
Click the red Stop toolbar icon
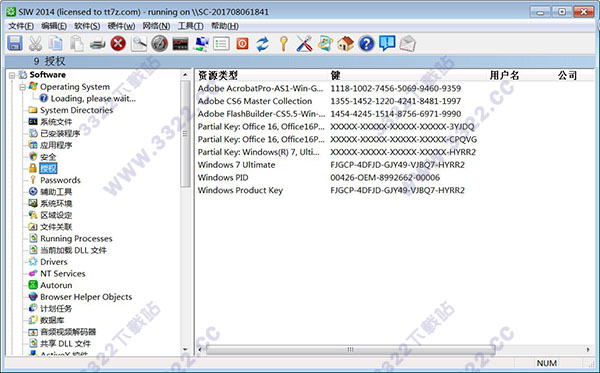(x=118, y=44)
